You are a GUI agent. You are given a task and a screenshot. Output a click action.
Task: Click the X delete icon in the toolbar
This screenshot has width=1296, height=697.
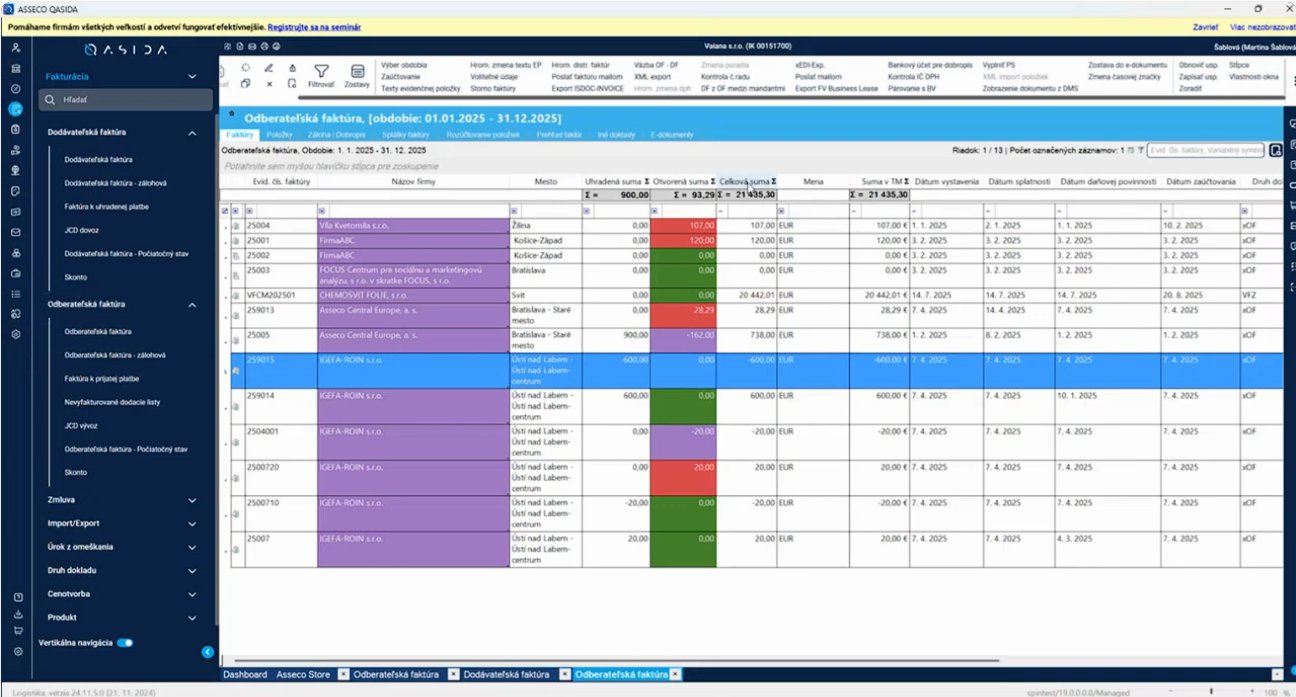[269, 84]
